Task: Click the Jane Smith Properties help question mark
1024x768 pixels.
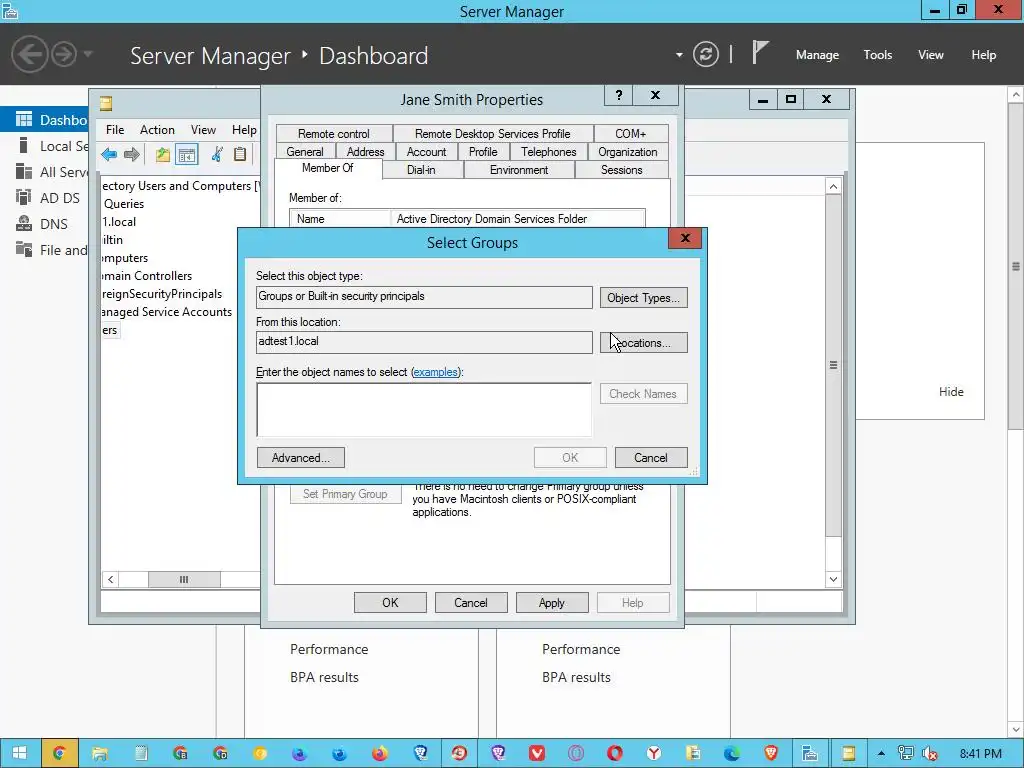Action: point(618,95)
